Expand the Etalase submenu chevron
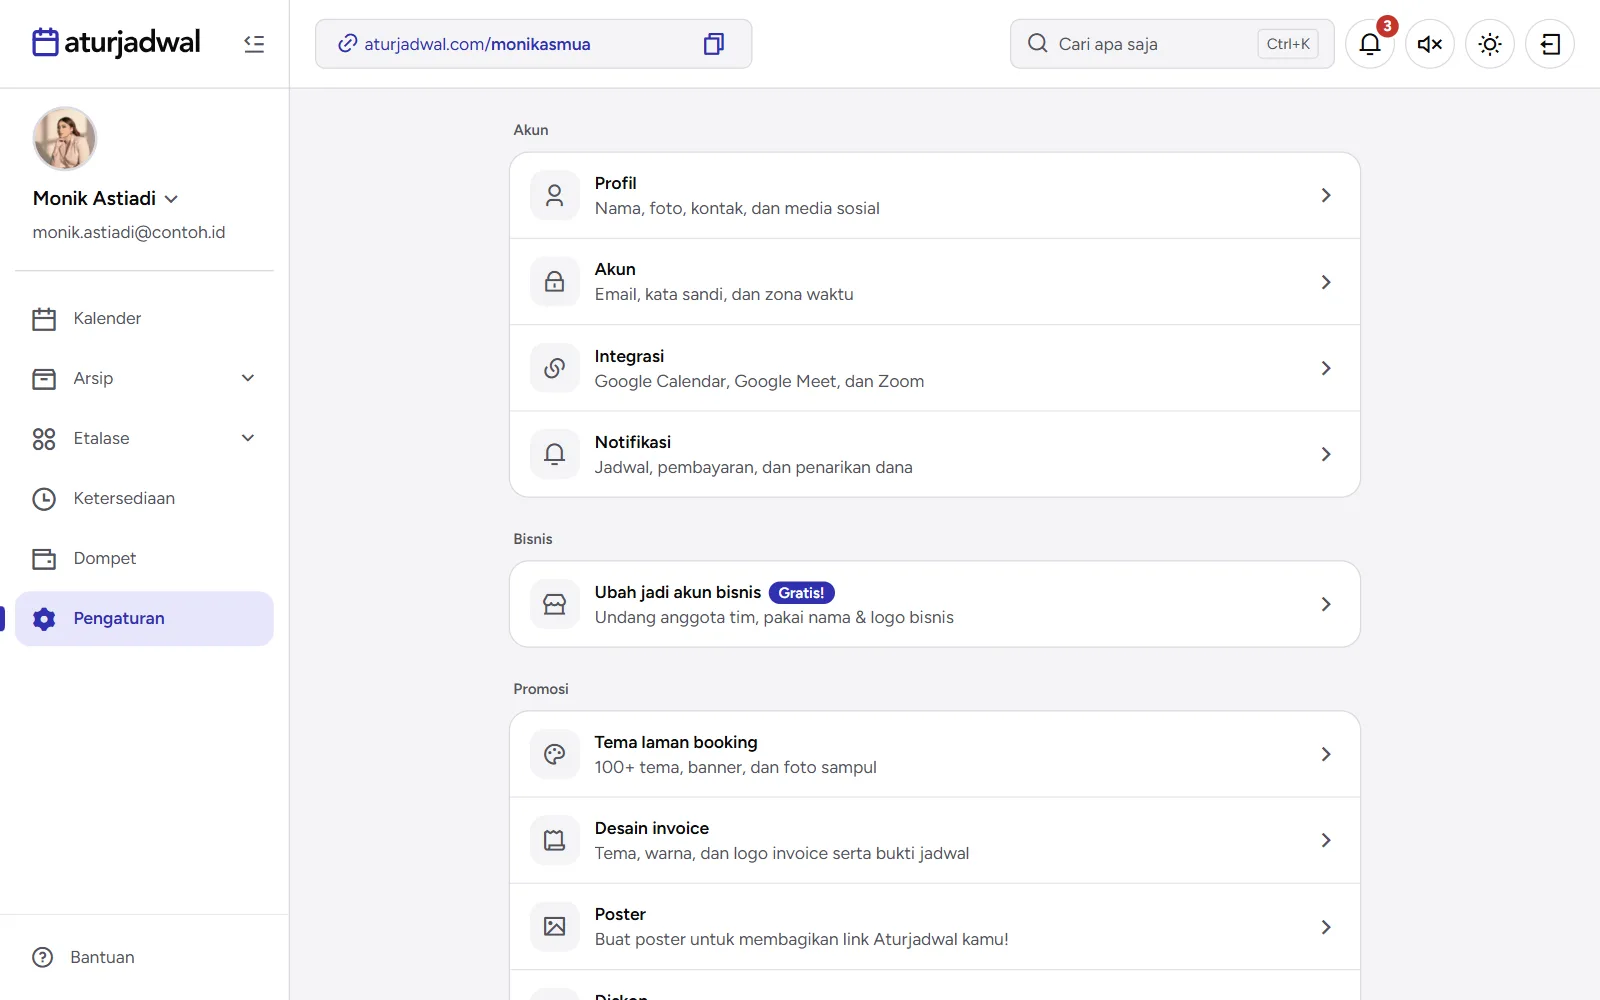This screenshot has width=1600, height=1000. [248, 438]
